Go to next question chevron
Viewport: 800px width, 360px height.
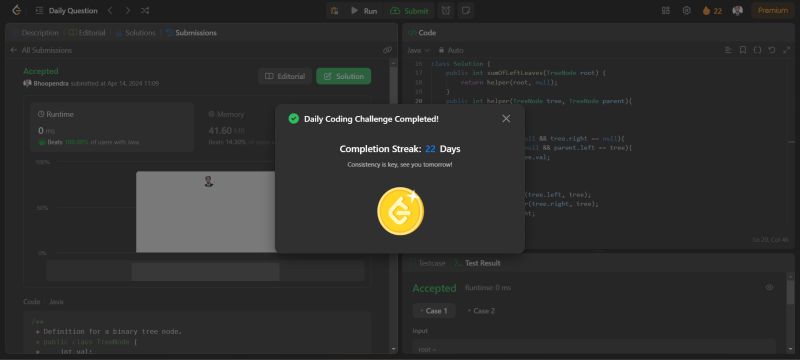[x=128, y=10]
